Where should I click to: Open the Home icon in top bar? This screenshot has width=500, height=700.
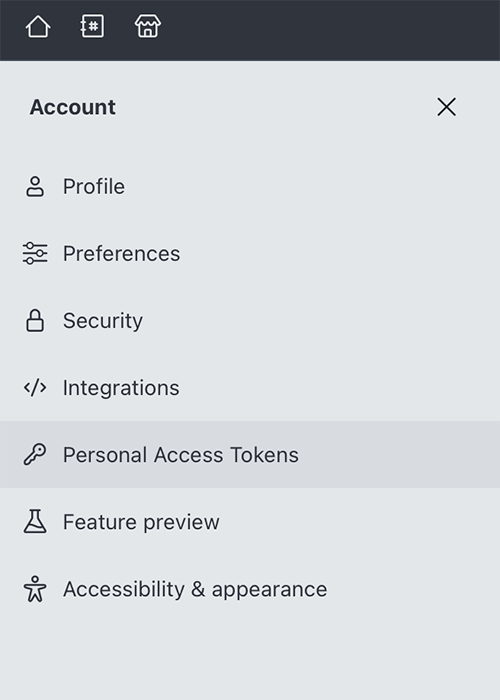pos(38,26)
